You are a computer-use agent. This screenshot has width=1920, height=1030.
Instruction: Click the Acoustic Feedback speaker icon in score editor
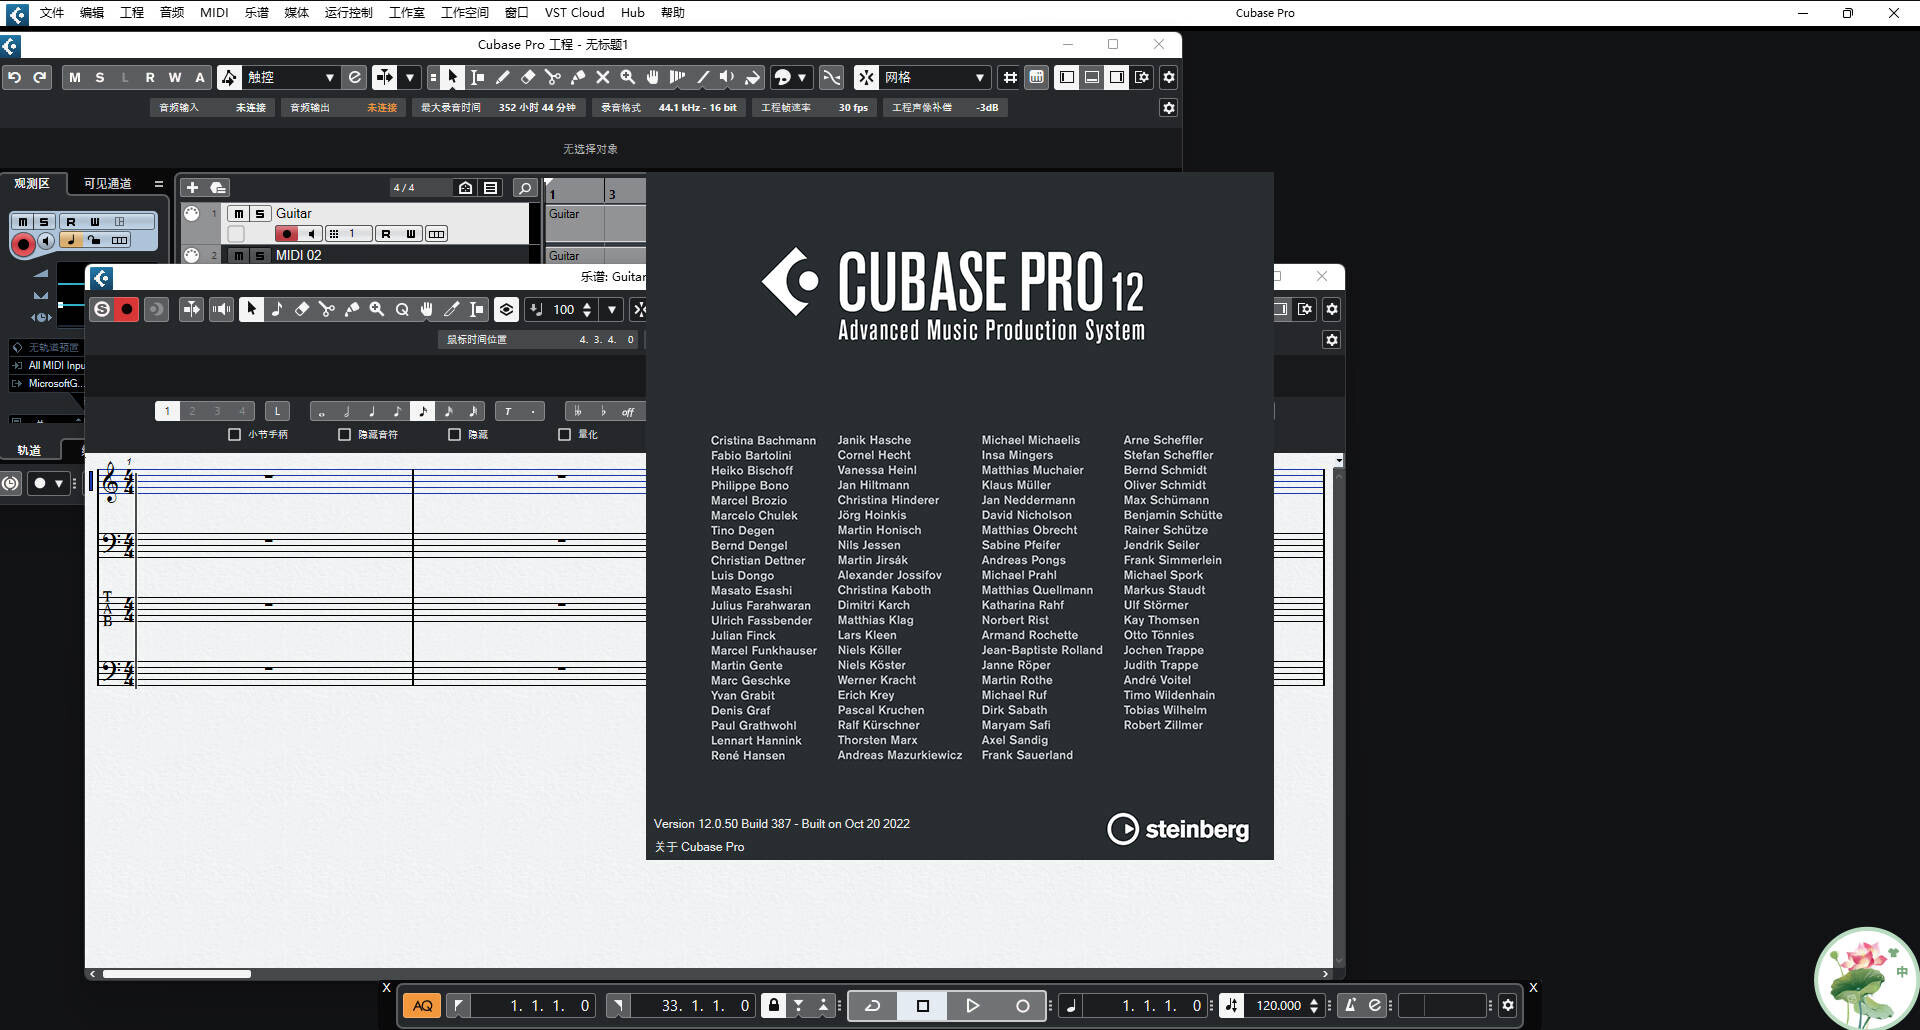pos(222,310)
